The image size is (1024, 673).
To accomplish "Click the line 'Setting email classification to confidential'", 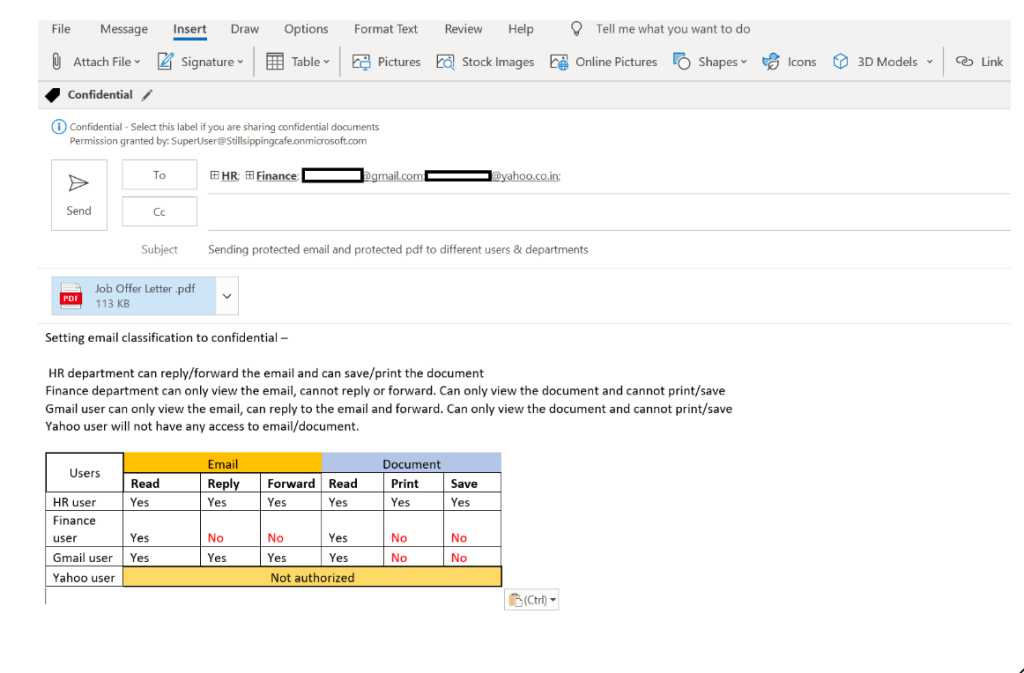I will (x=167, y=337).
